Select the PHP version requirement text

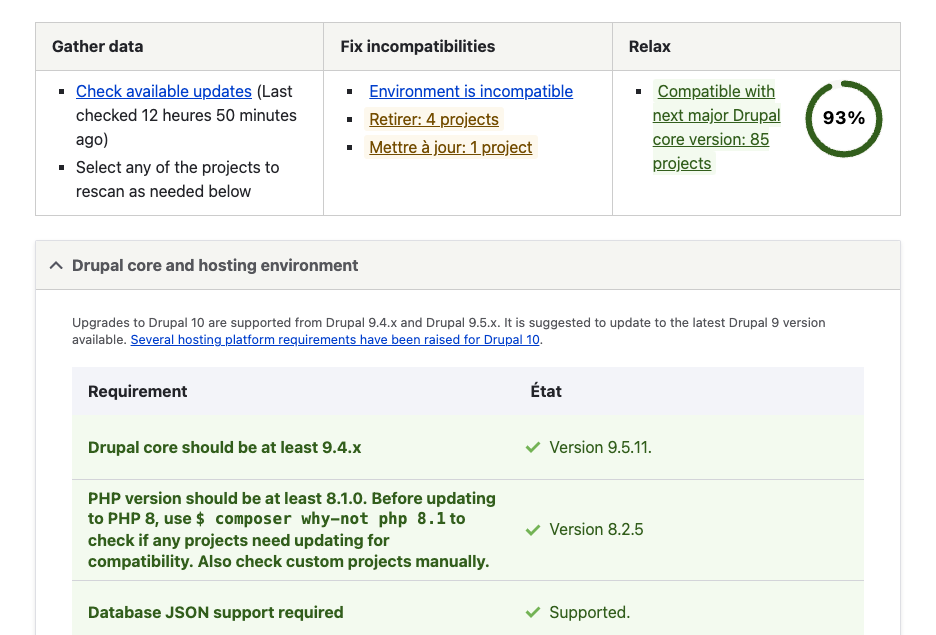pos(292,530)
